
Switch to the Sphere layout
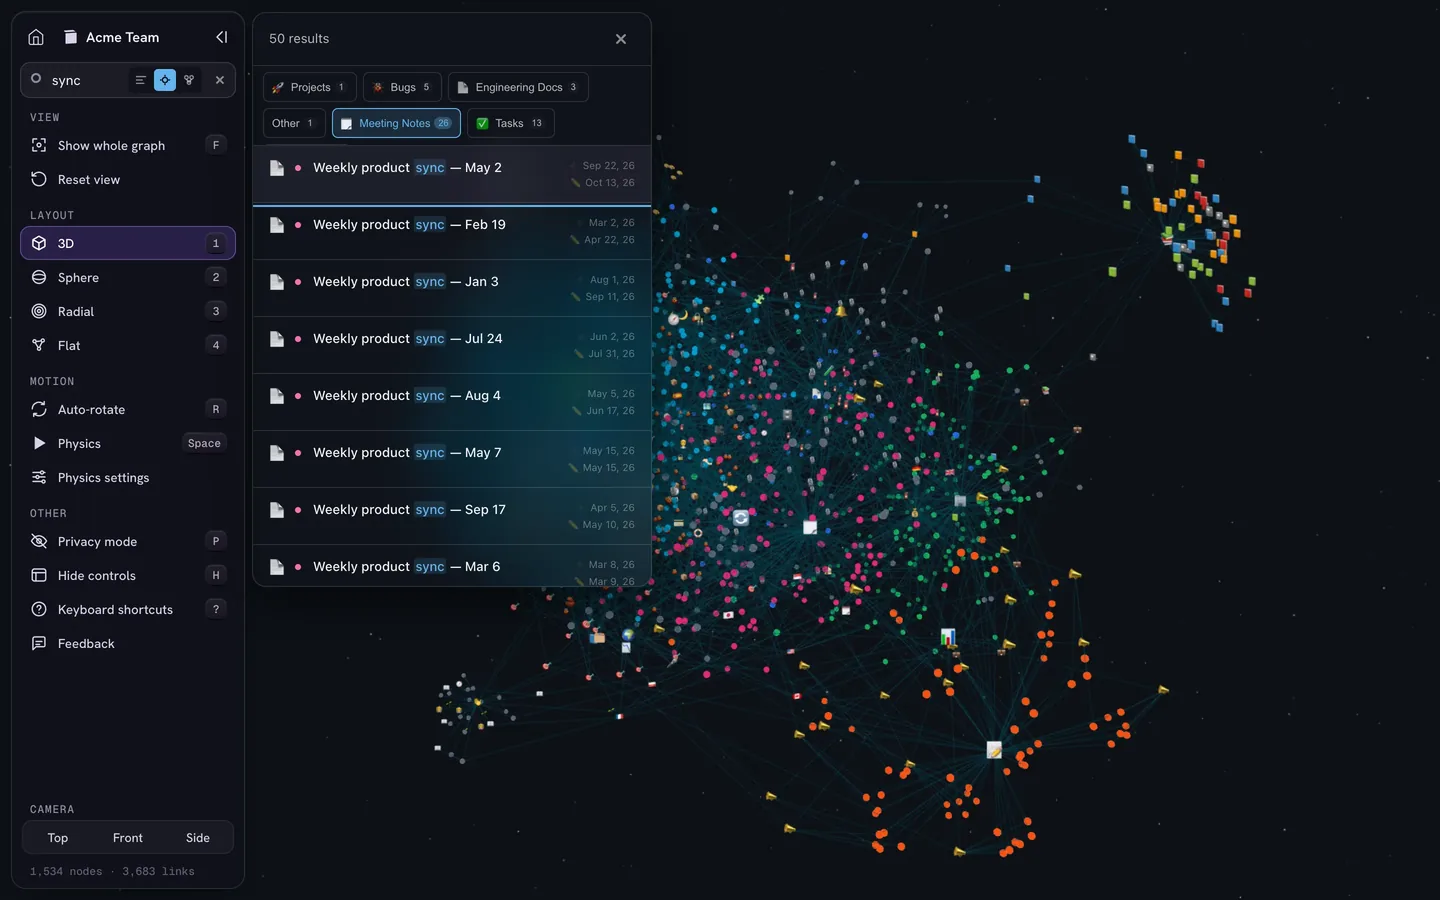tap(128, 277)
